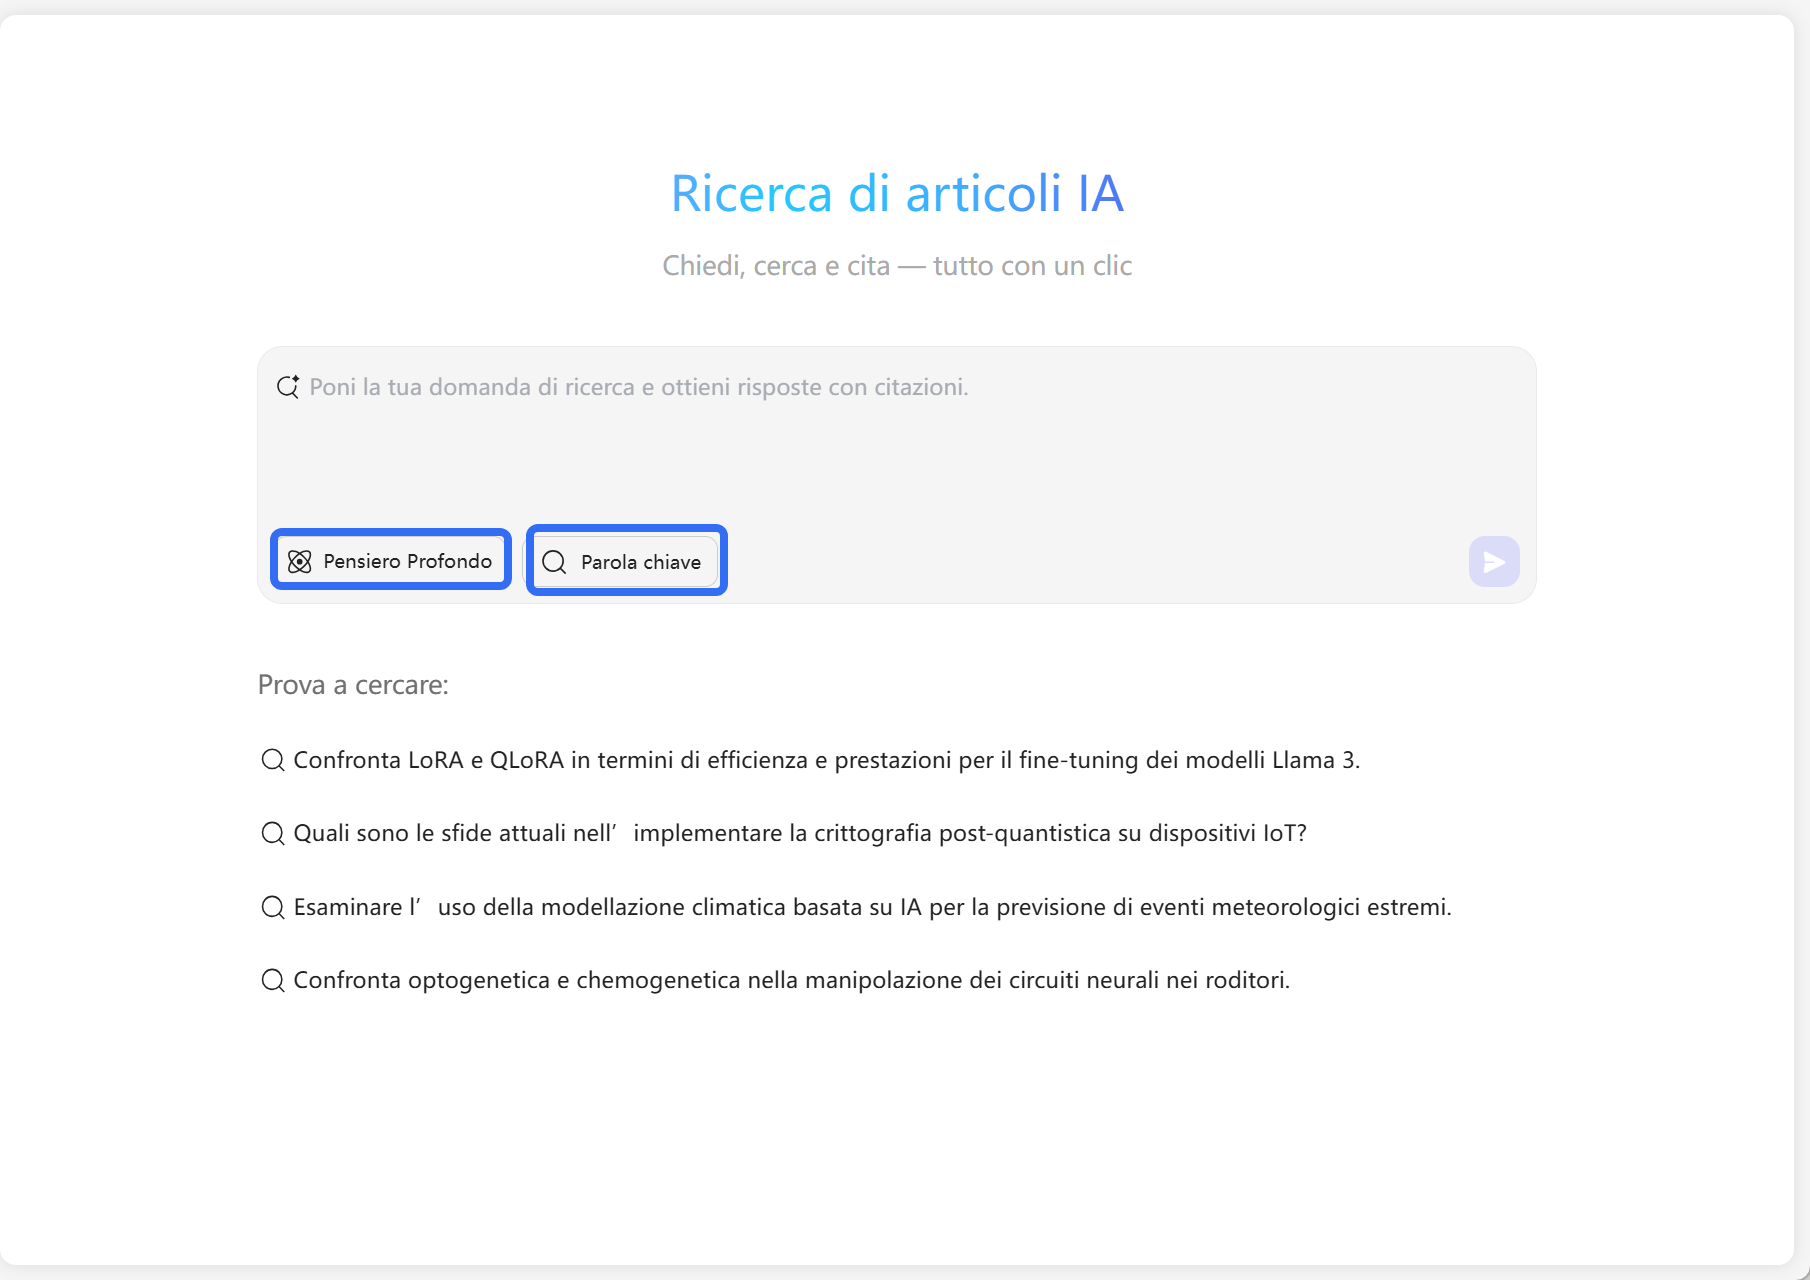Click the Ricerca di articoli IA title

pos(897,194)
